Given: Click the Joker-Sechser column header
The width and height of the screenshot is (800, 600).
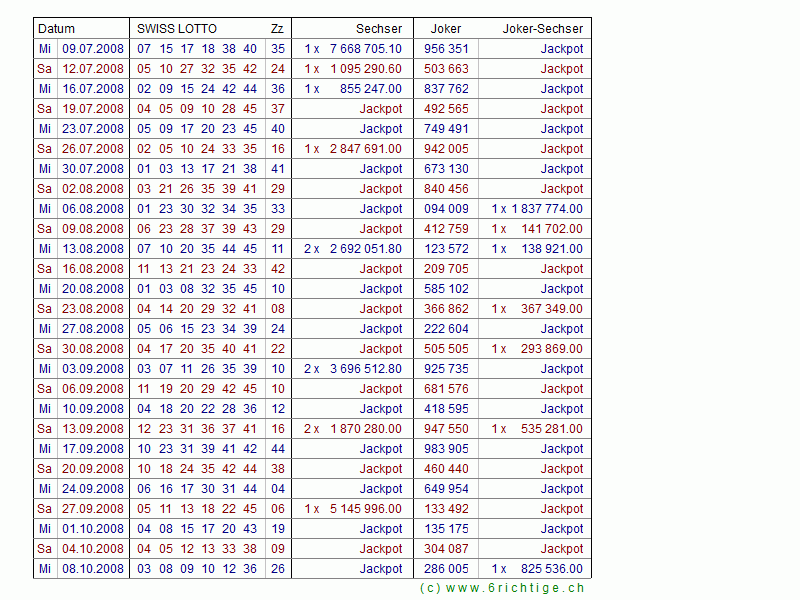Looking at the screenshot, I should pyautogui.click(x=546, y=29).
